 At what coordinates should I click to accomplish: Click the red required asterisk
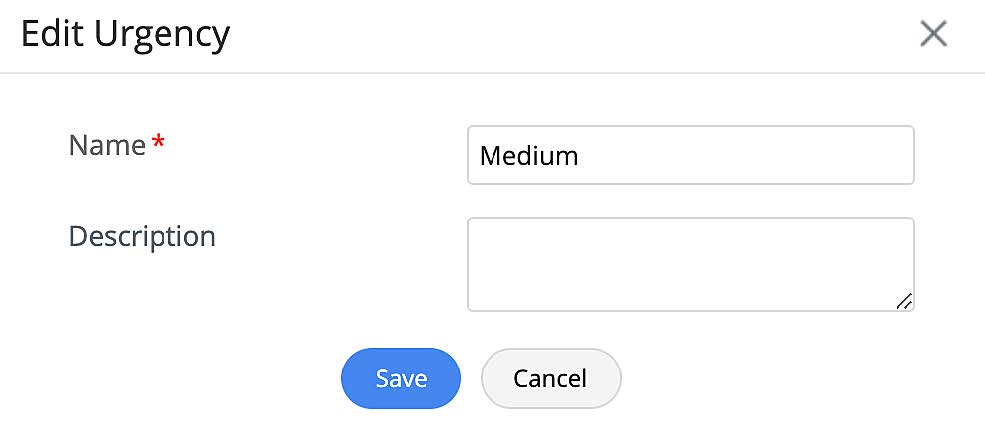[x=158, y=146]
